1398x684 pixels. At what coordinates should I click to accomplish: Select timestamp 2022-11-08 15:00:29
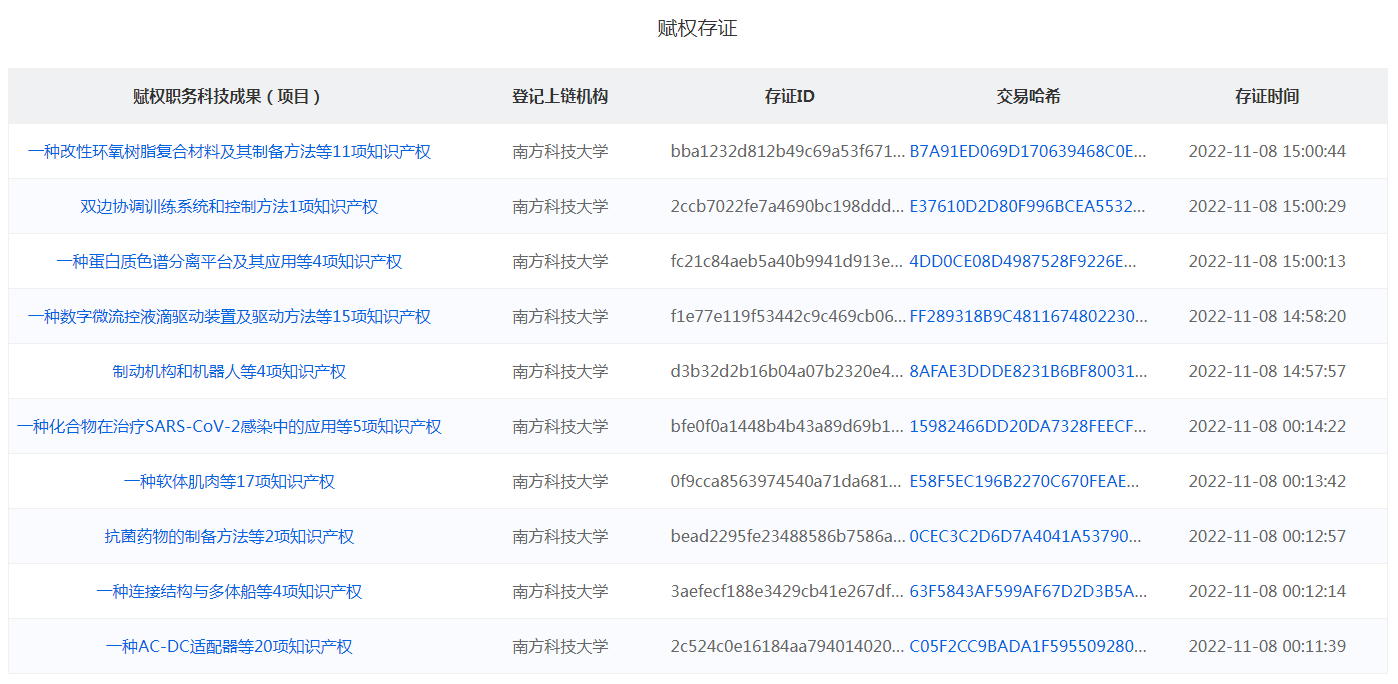pos(1267,207)
